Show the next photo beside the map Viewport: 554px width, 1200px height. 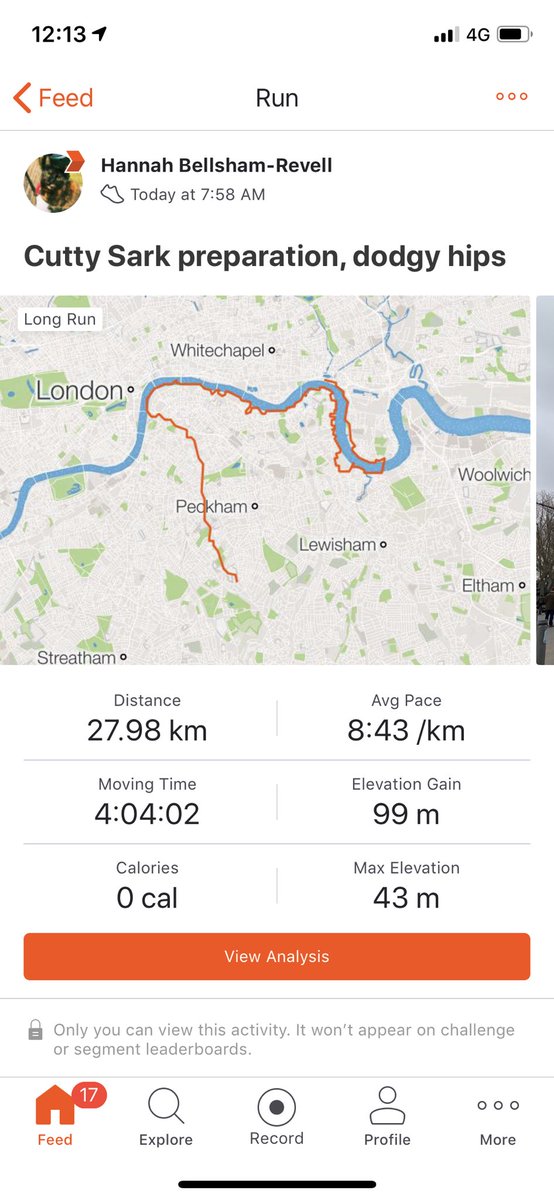coord(545,480)
